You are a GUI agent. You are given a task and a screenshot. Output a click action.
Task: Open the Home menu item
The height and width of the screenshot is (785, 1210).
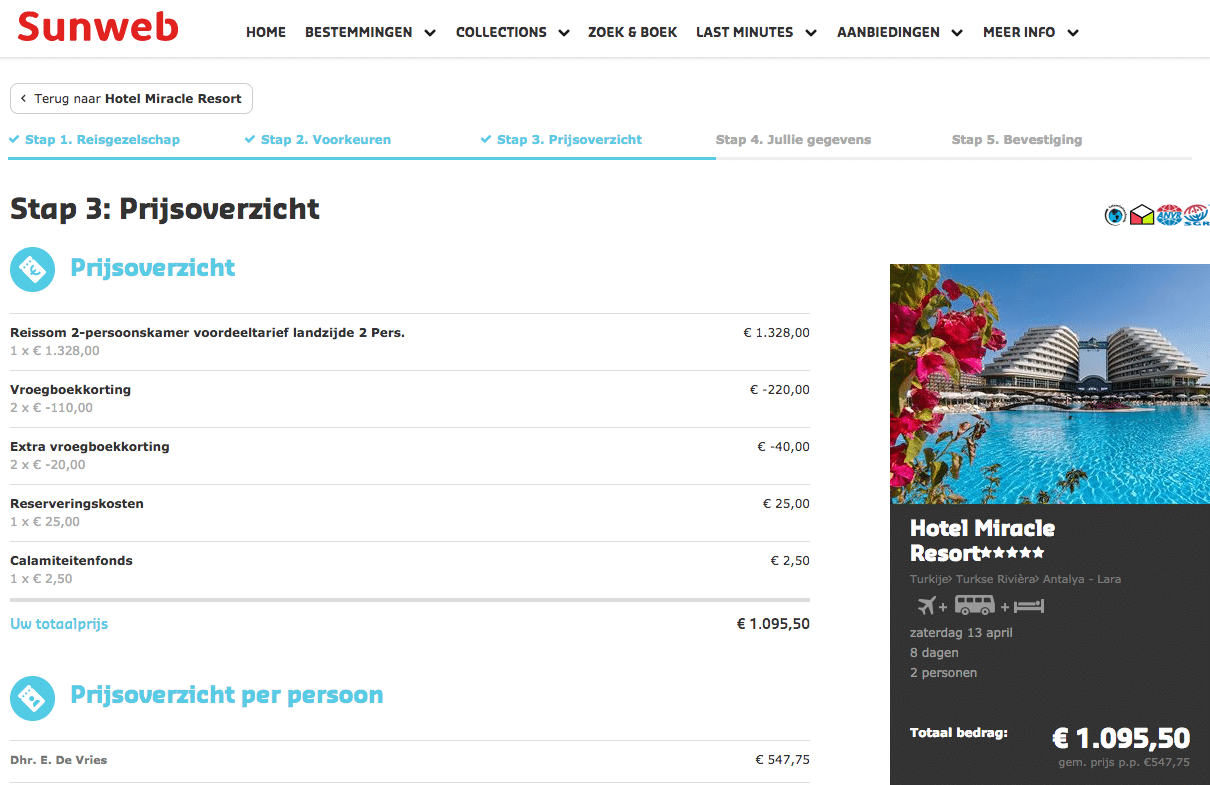(x=266, y=32)
